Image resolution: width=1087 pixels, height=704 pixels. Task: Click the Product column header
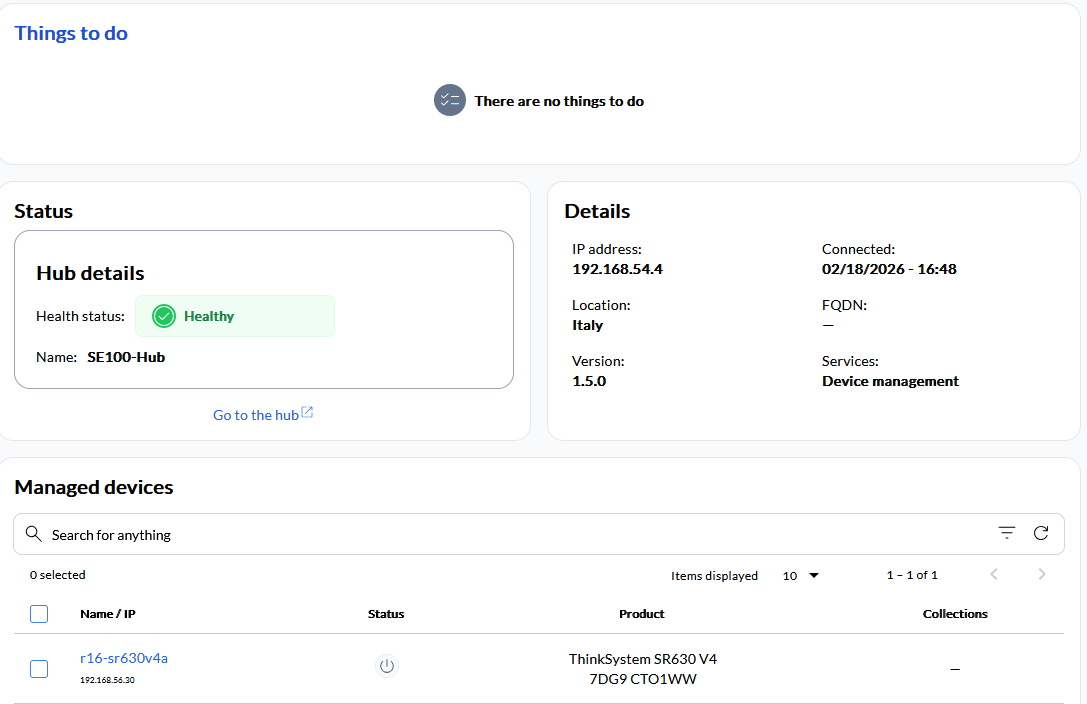(642, 614)
